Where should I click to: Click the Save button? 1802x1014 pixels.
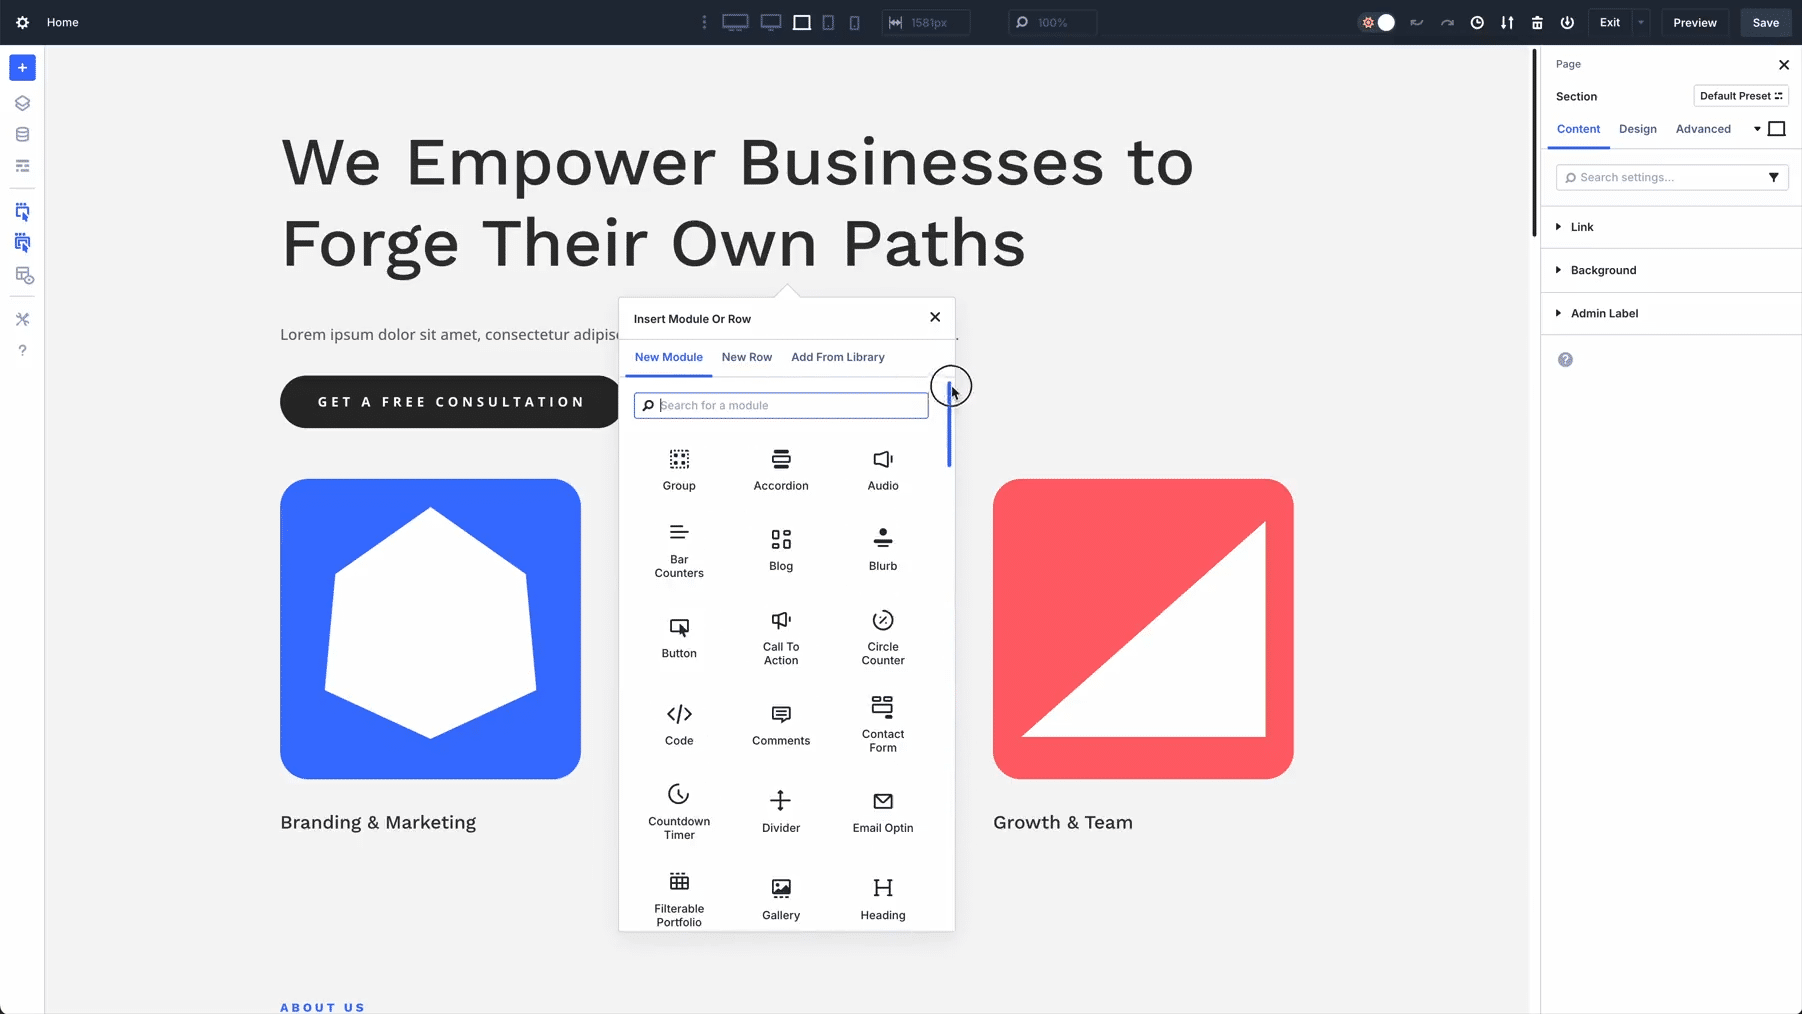1766,22
